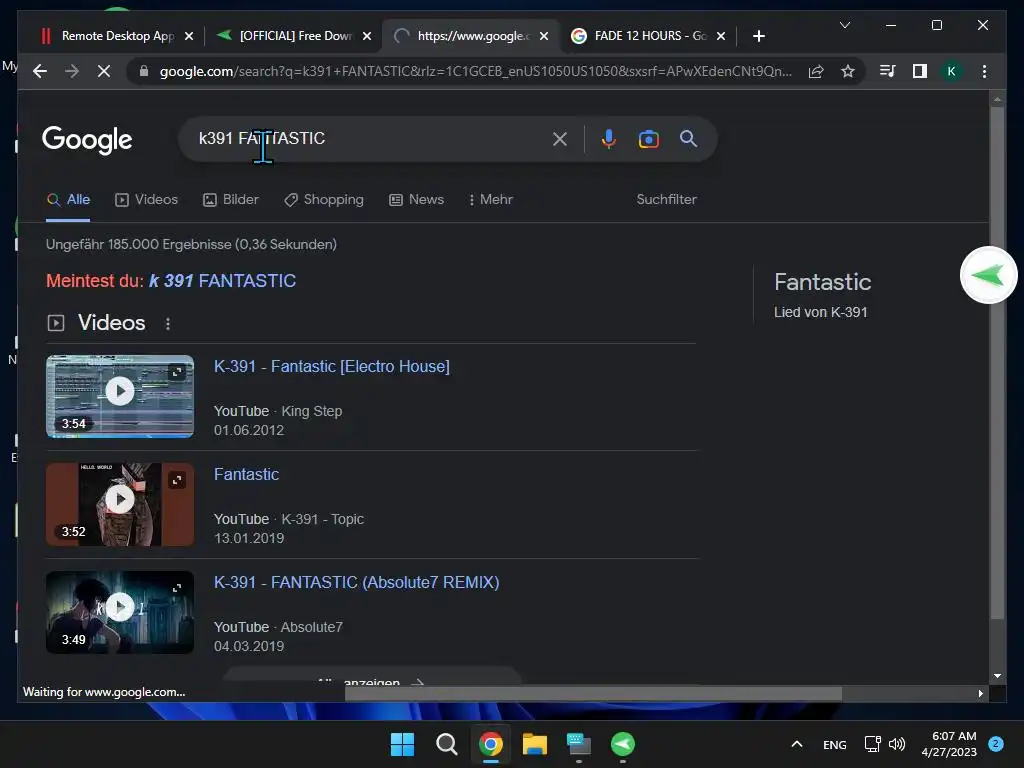Viewport: 1024px width, 768px height.
Task: Open the share page icon in address bar
Action: (x=816, y=71)
